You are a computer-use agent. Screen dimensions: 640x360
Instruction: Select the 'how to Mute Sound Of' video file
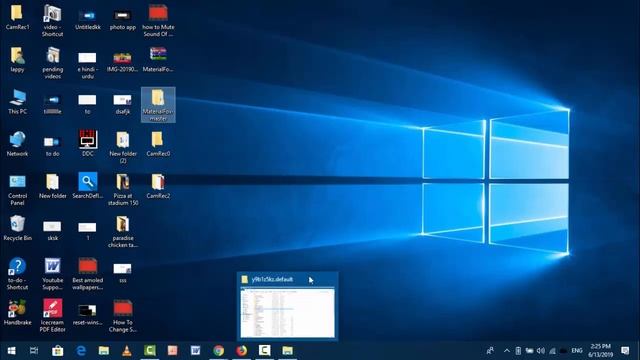pyautogui.click(x=158, y=20)
